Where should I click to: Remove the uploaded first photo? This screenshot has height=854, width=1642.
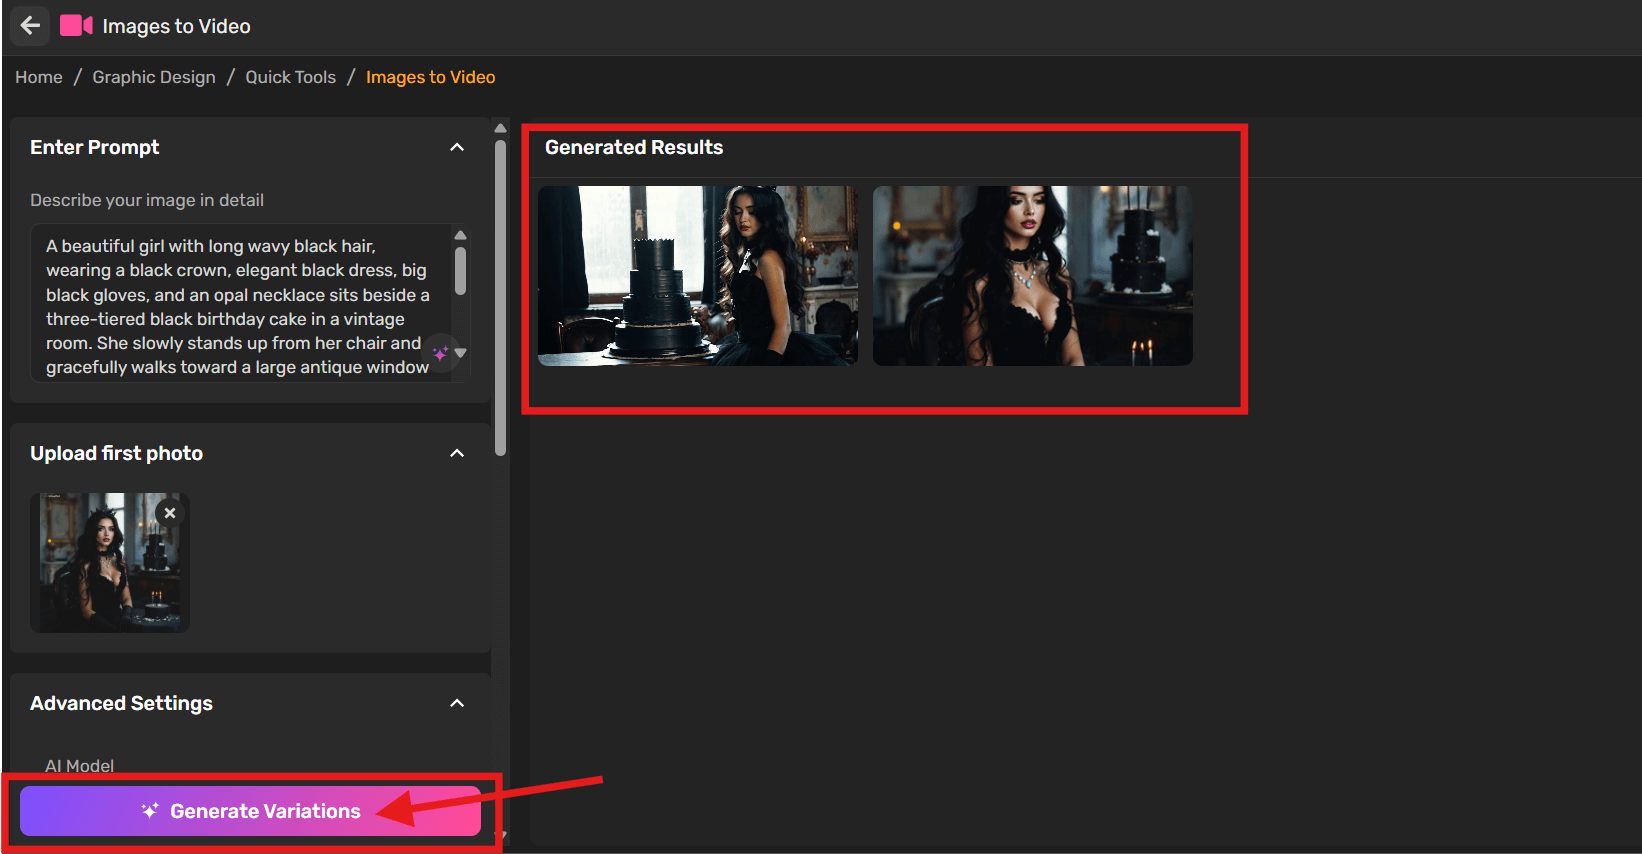click(170, 513)
